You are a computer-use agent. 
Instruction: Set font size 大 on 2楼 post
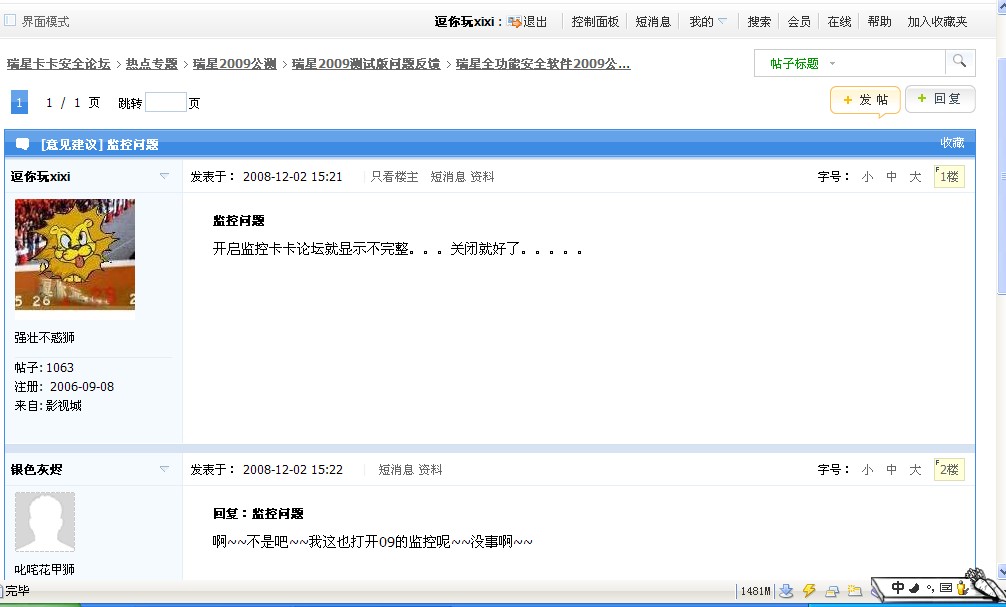coord(915,470)
